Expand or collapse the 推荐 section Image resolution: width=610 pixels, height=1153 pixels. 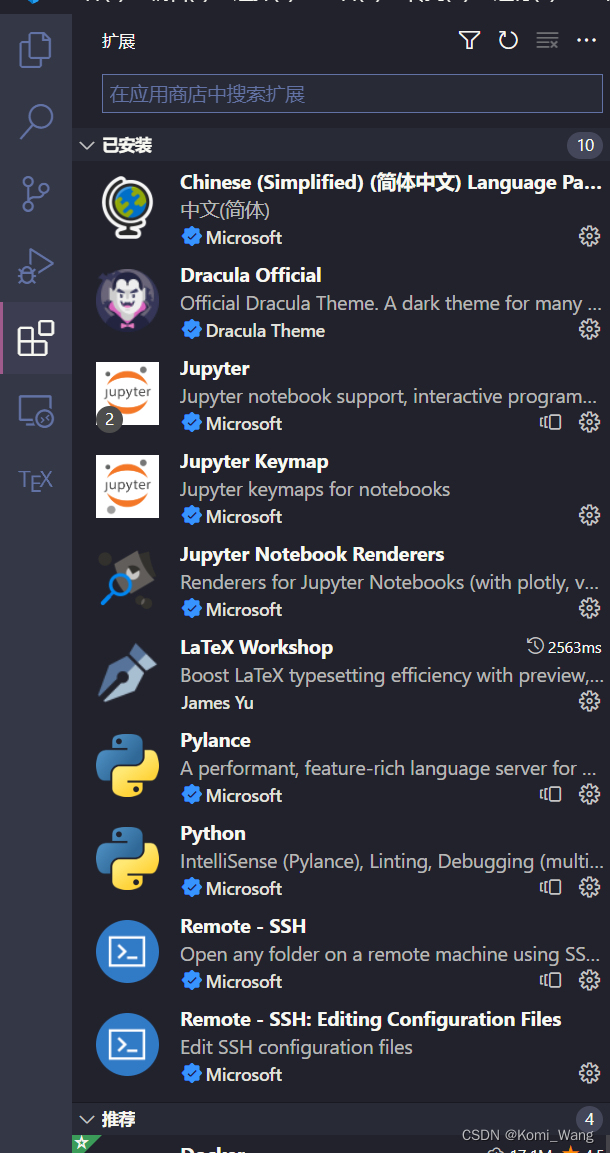87,1119
